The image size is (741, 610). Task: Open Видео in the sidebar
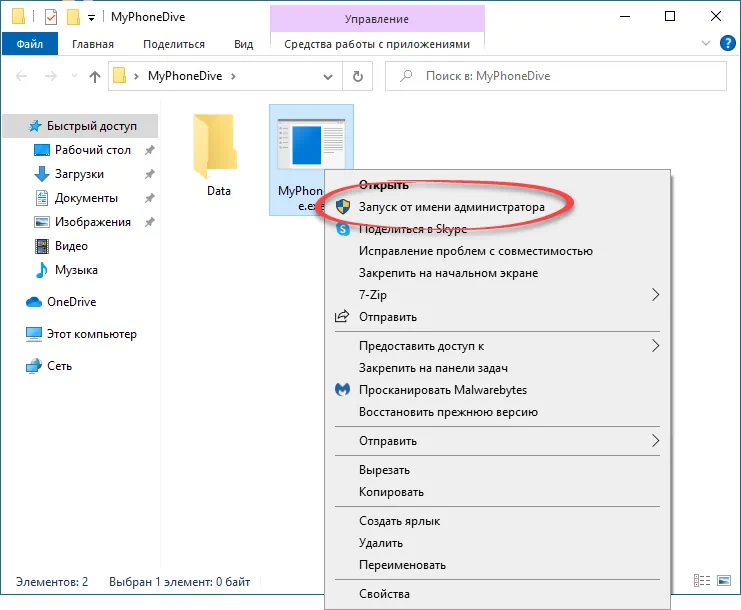(71, 246)
